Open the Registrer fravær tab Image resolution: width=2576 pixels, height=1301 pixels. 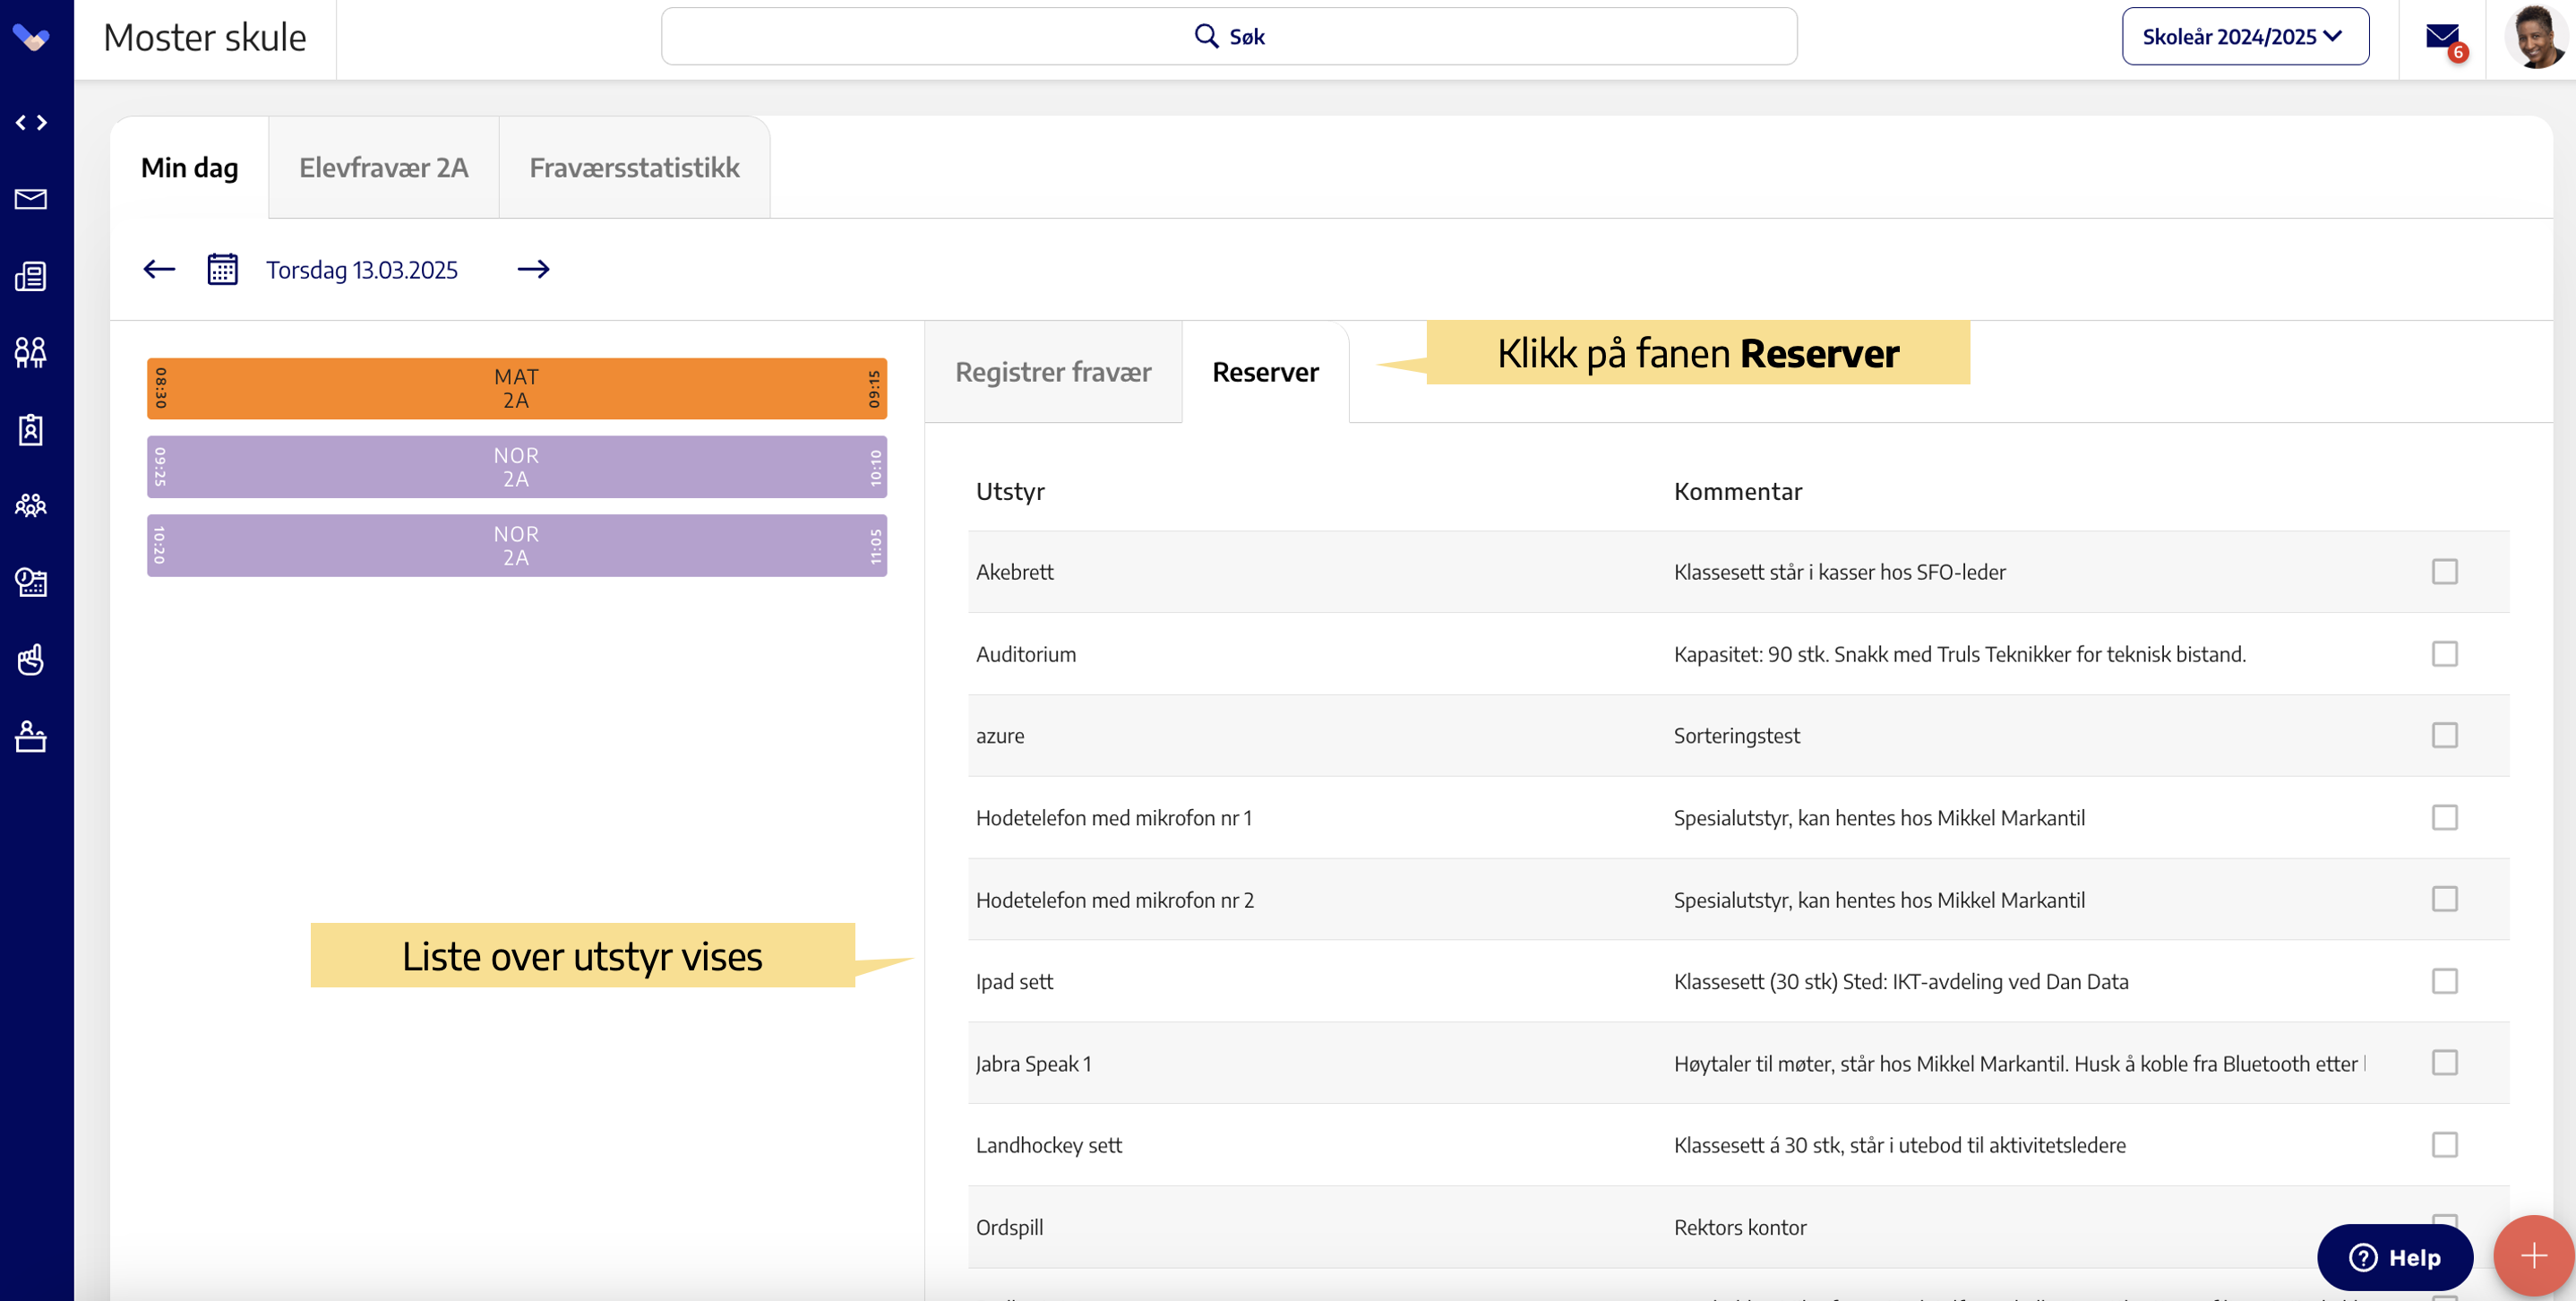[1053, 372]
